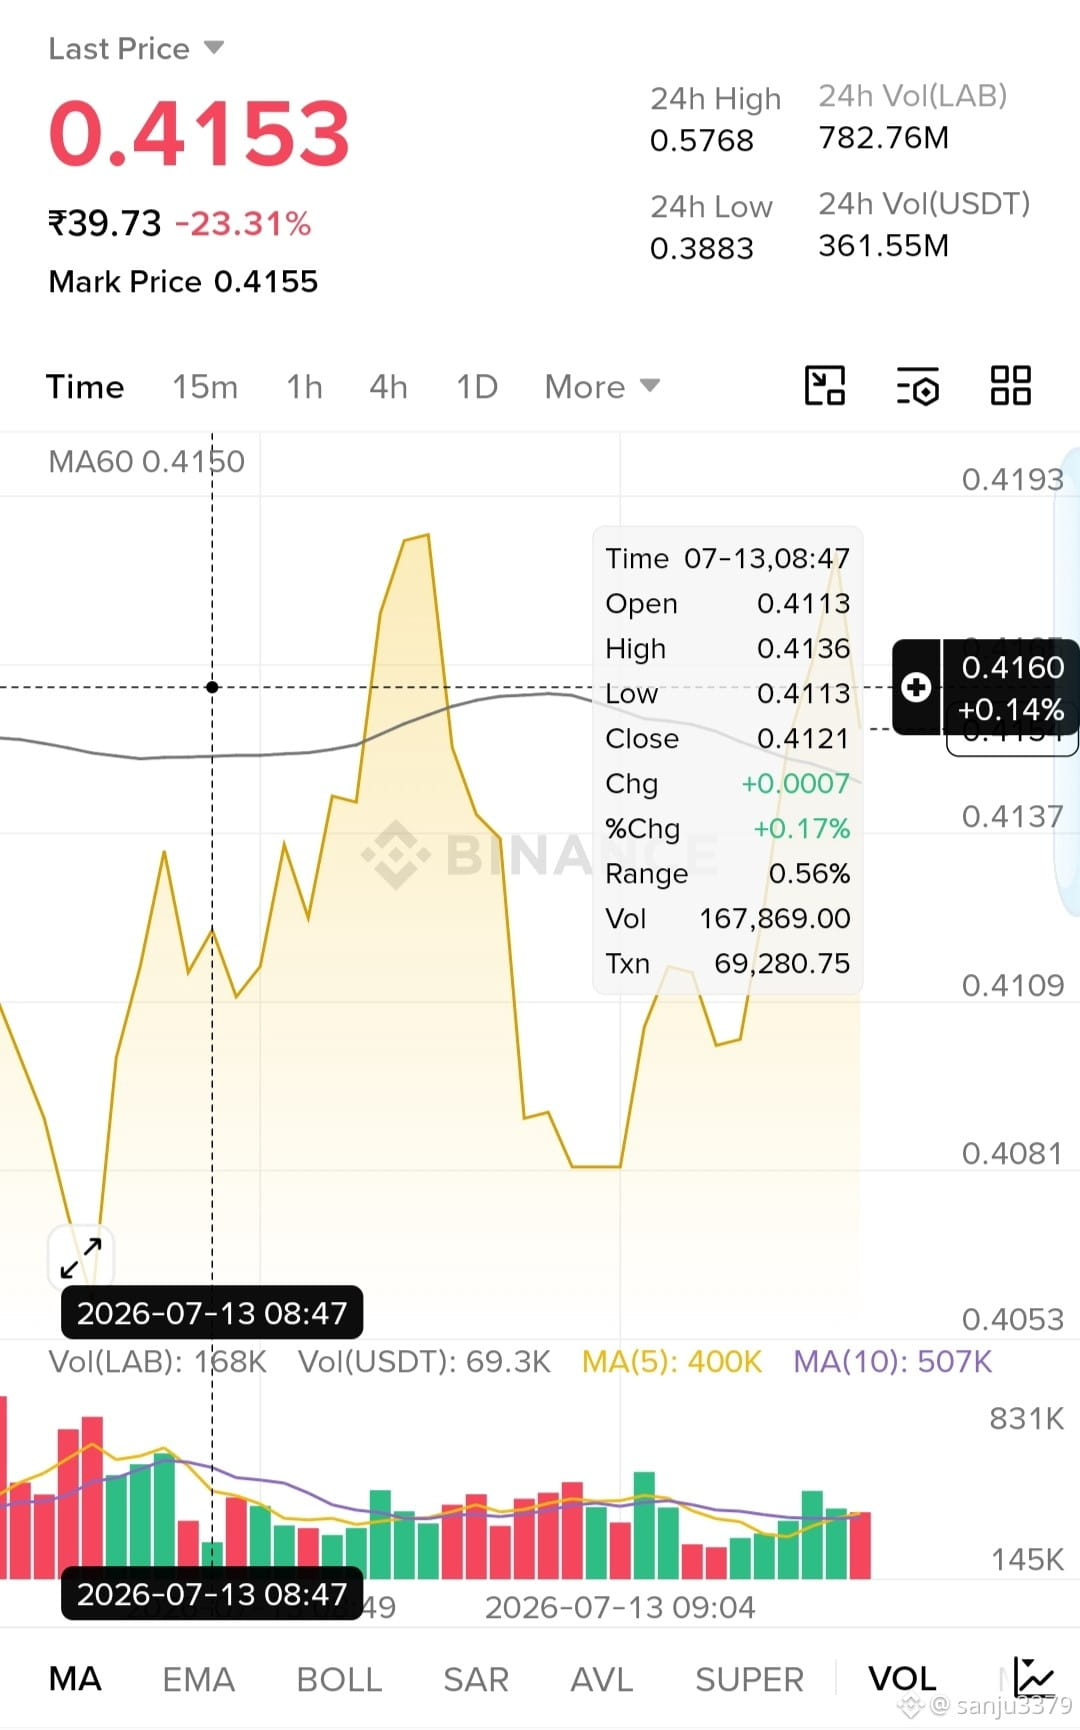This screenshot has height=1730, width=1080.
Task: Open the chart drawing tools icon
Action: pos(825,386)
